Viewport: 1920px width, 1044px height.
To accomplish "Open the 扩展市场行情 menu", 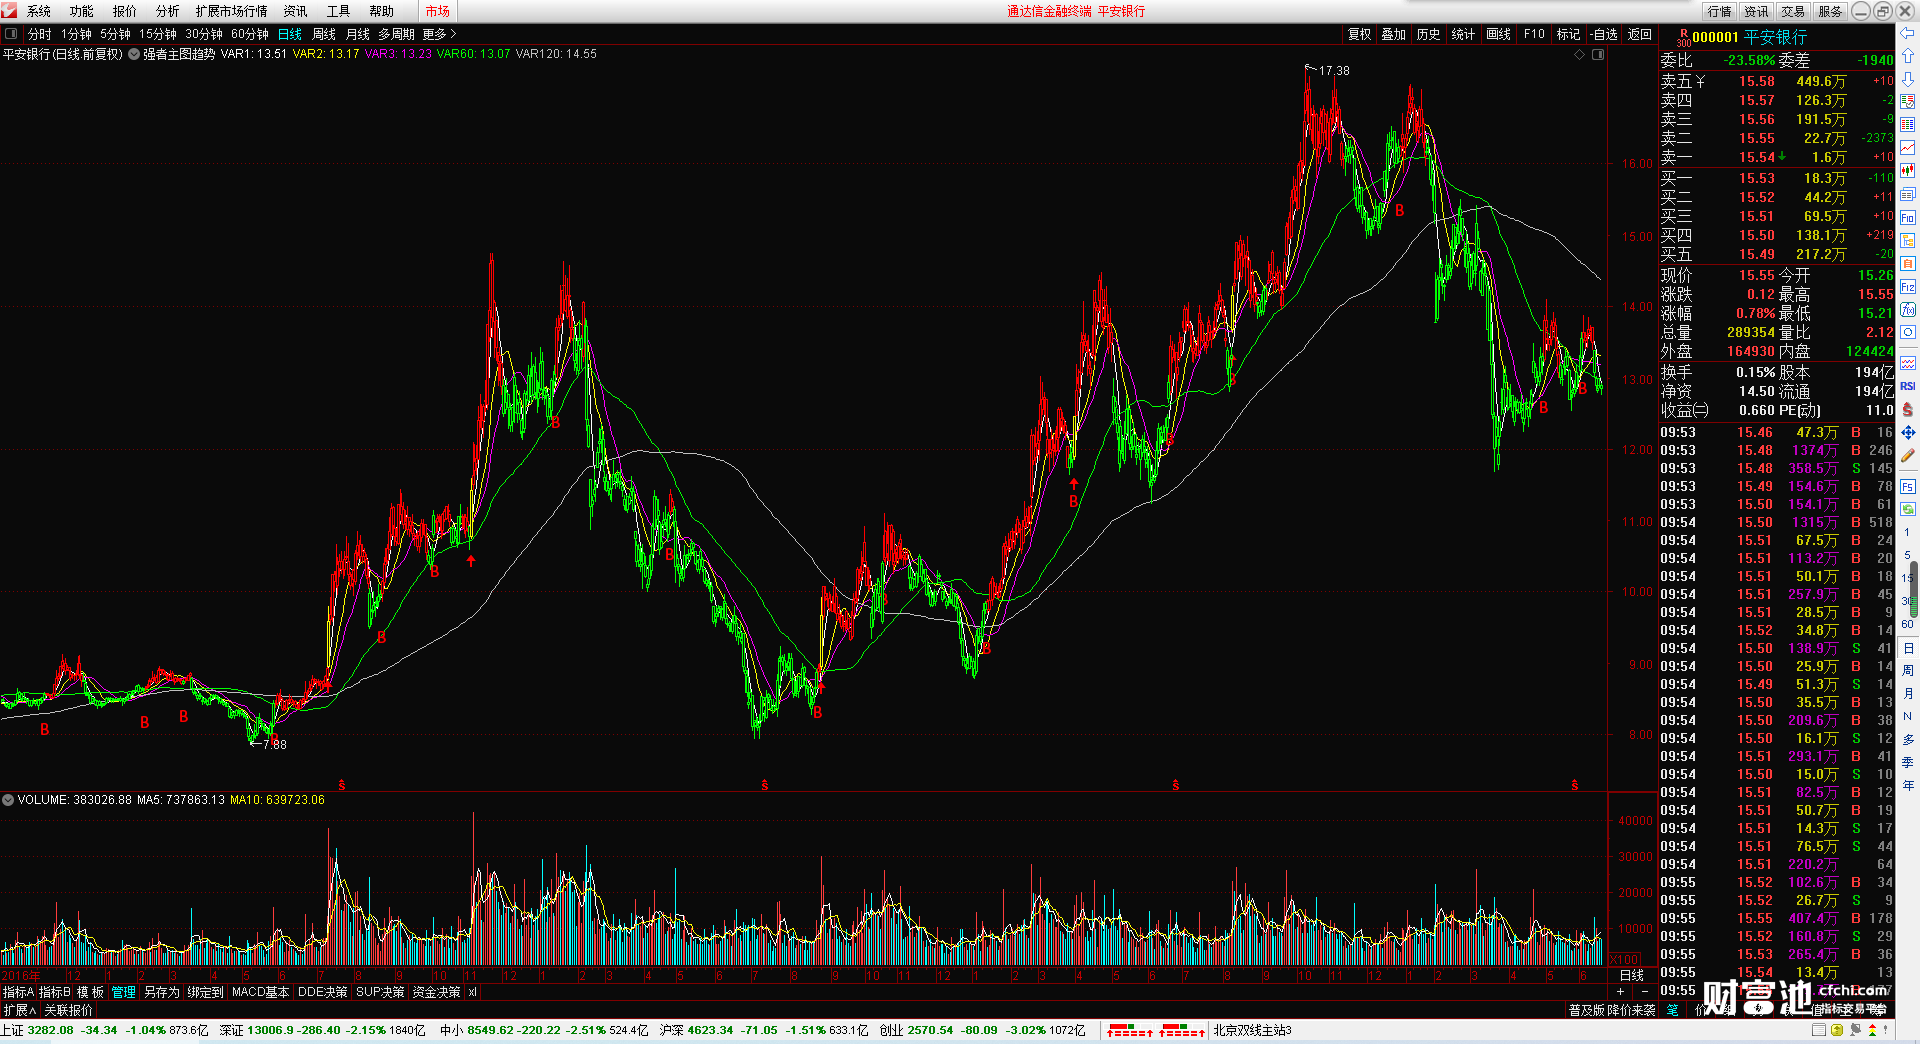I will point(232,11).
